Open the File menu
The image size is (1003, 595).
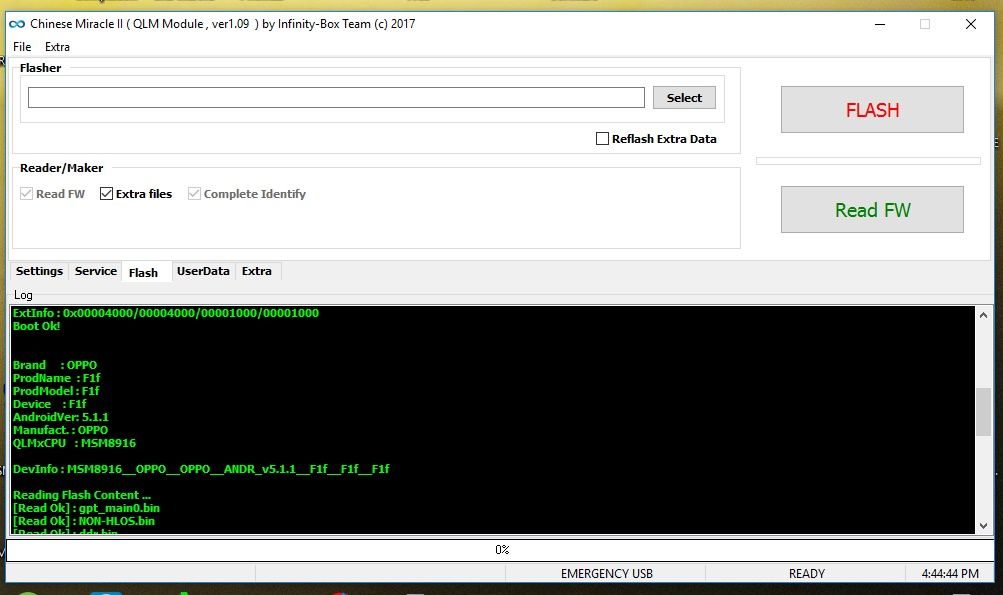coord(22,47)
